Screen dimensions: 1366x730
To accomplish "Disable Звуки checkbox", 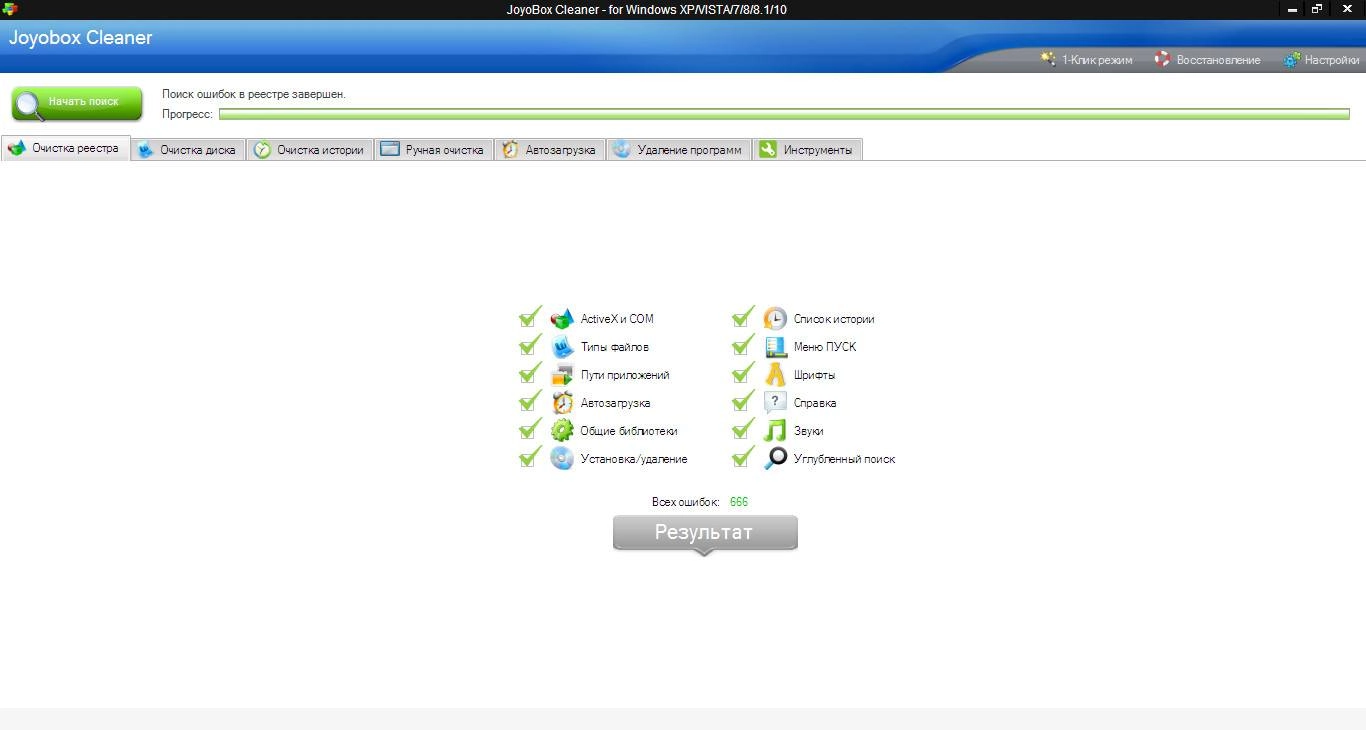I will click(743, 429).
